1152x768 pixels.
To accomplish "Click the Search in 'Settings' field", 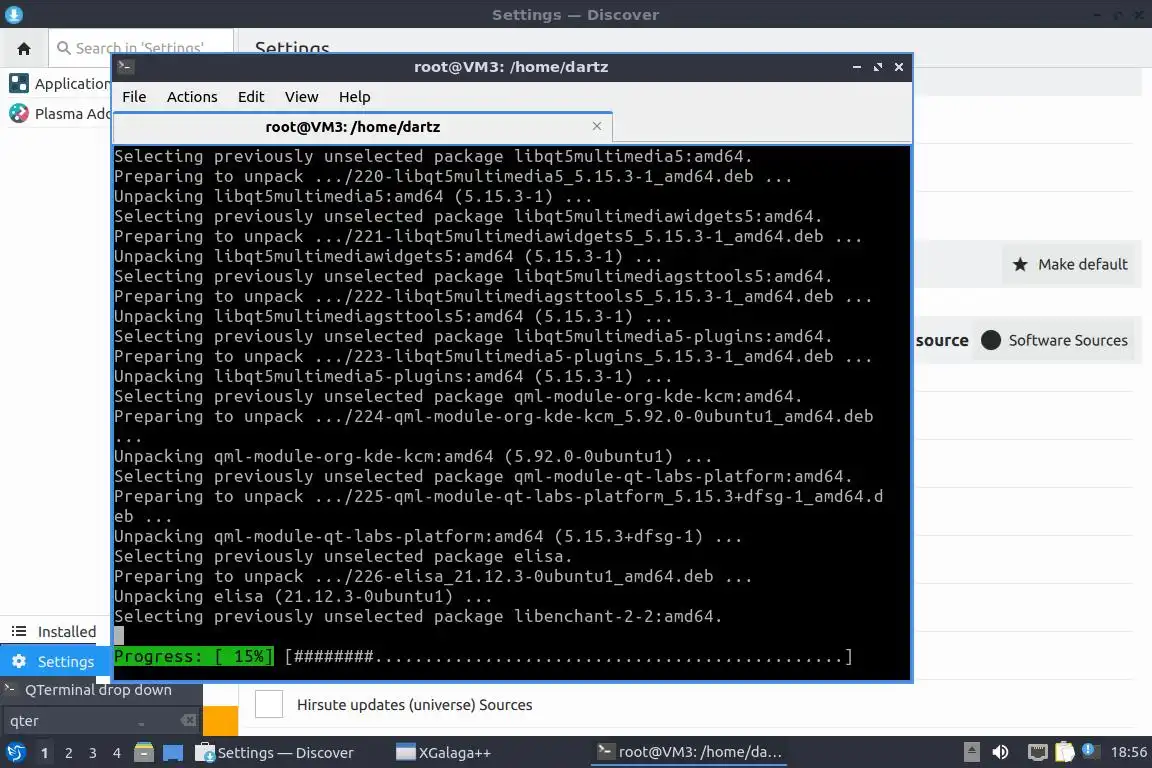I will coord(141,49).
